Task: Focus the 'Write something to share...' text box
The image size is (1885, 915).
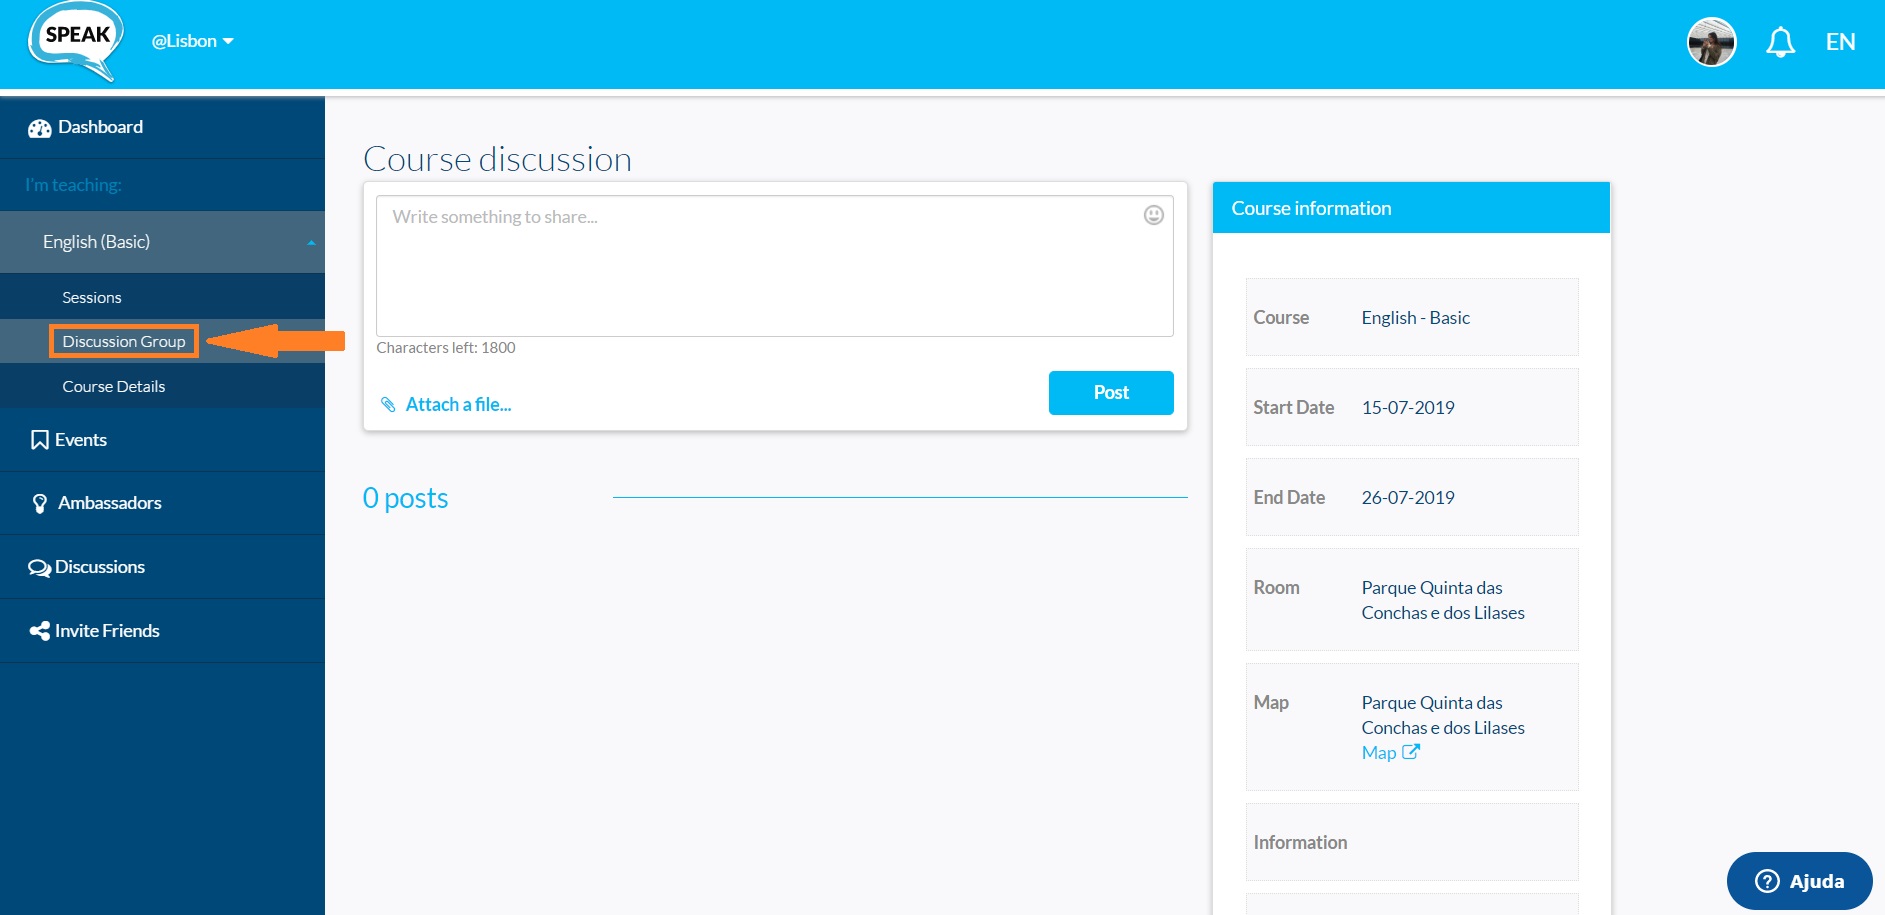Action: point(774,266)
